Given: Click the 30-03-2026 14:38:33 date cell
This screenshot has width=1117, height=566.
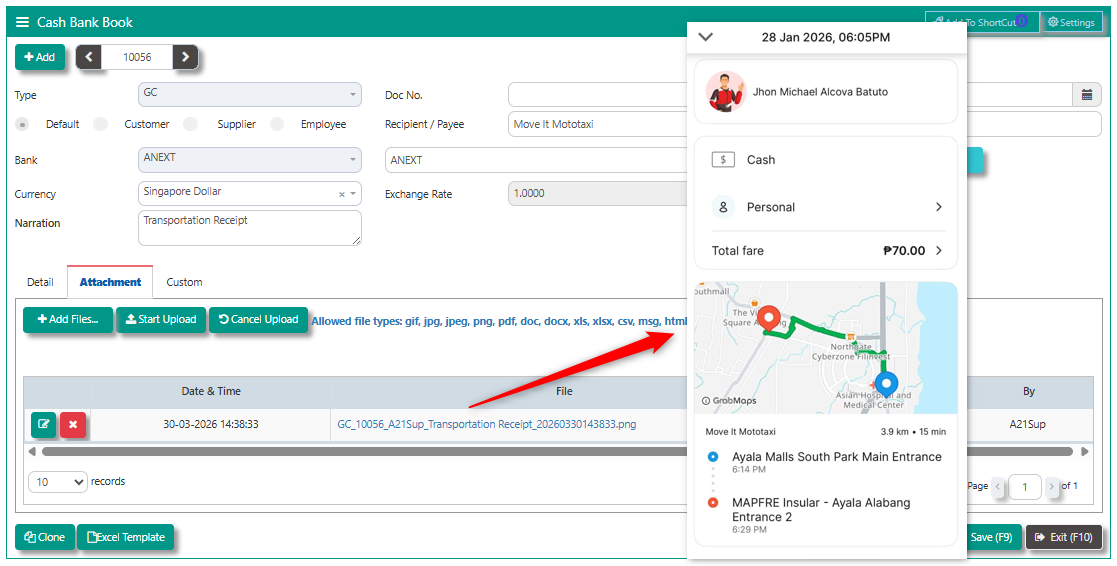Looking at the screenshot, I should point(211,424).
